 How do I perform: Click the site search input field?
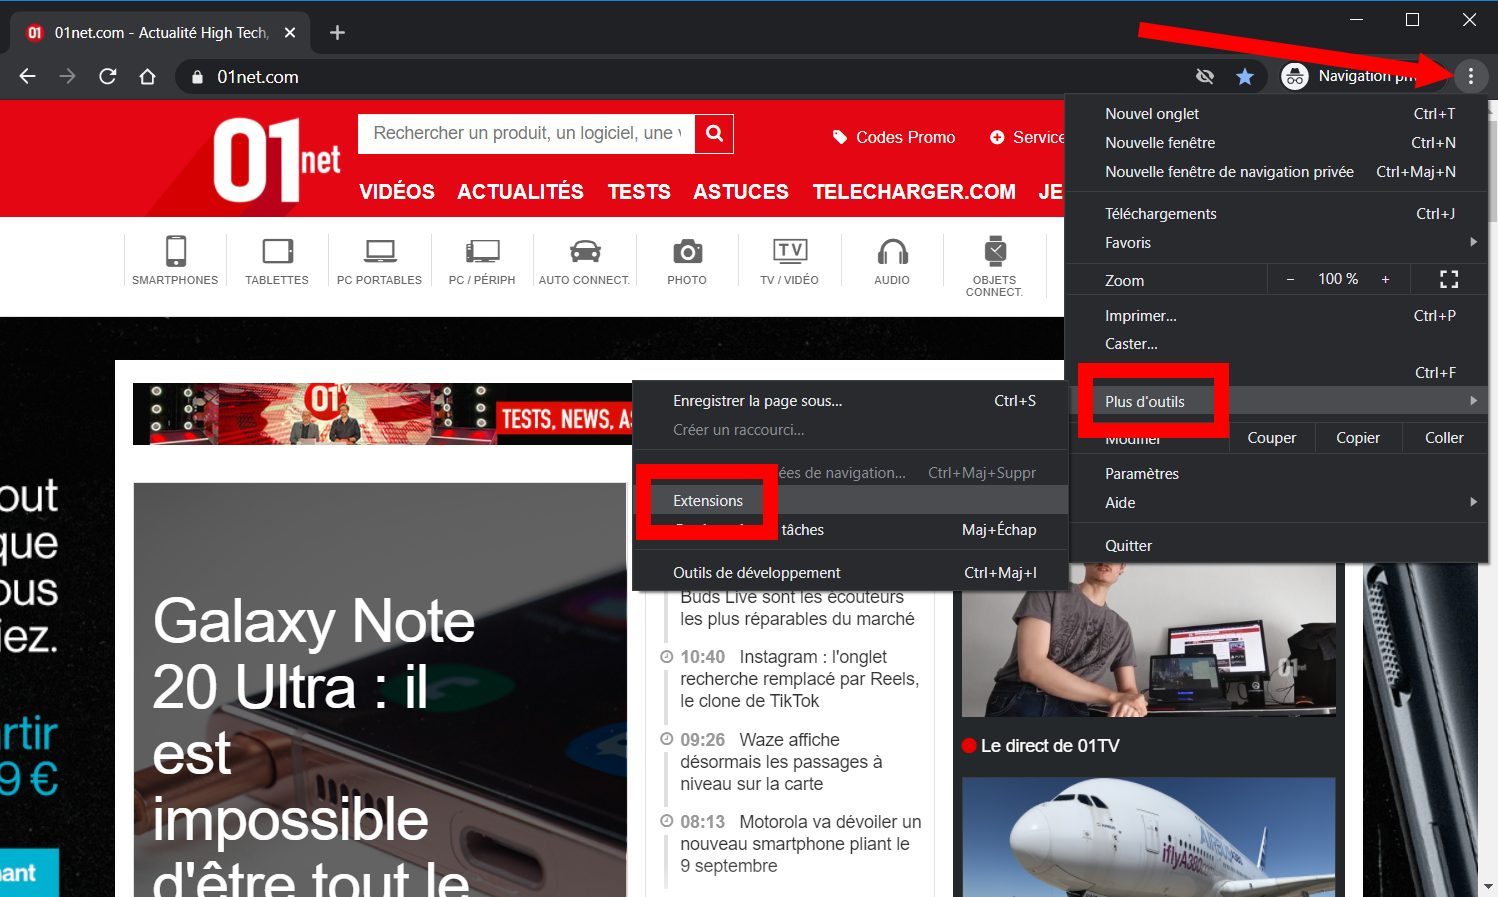(527, 133)
